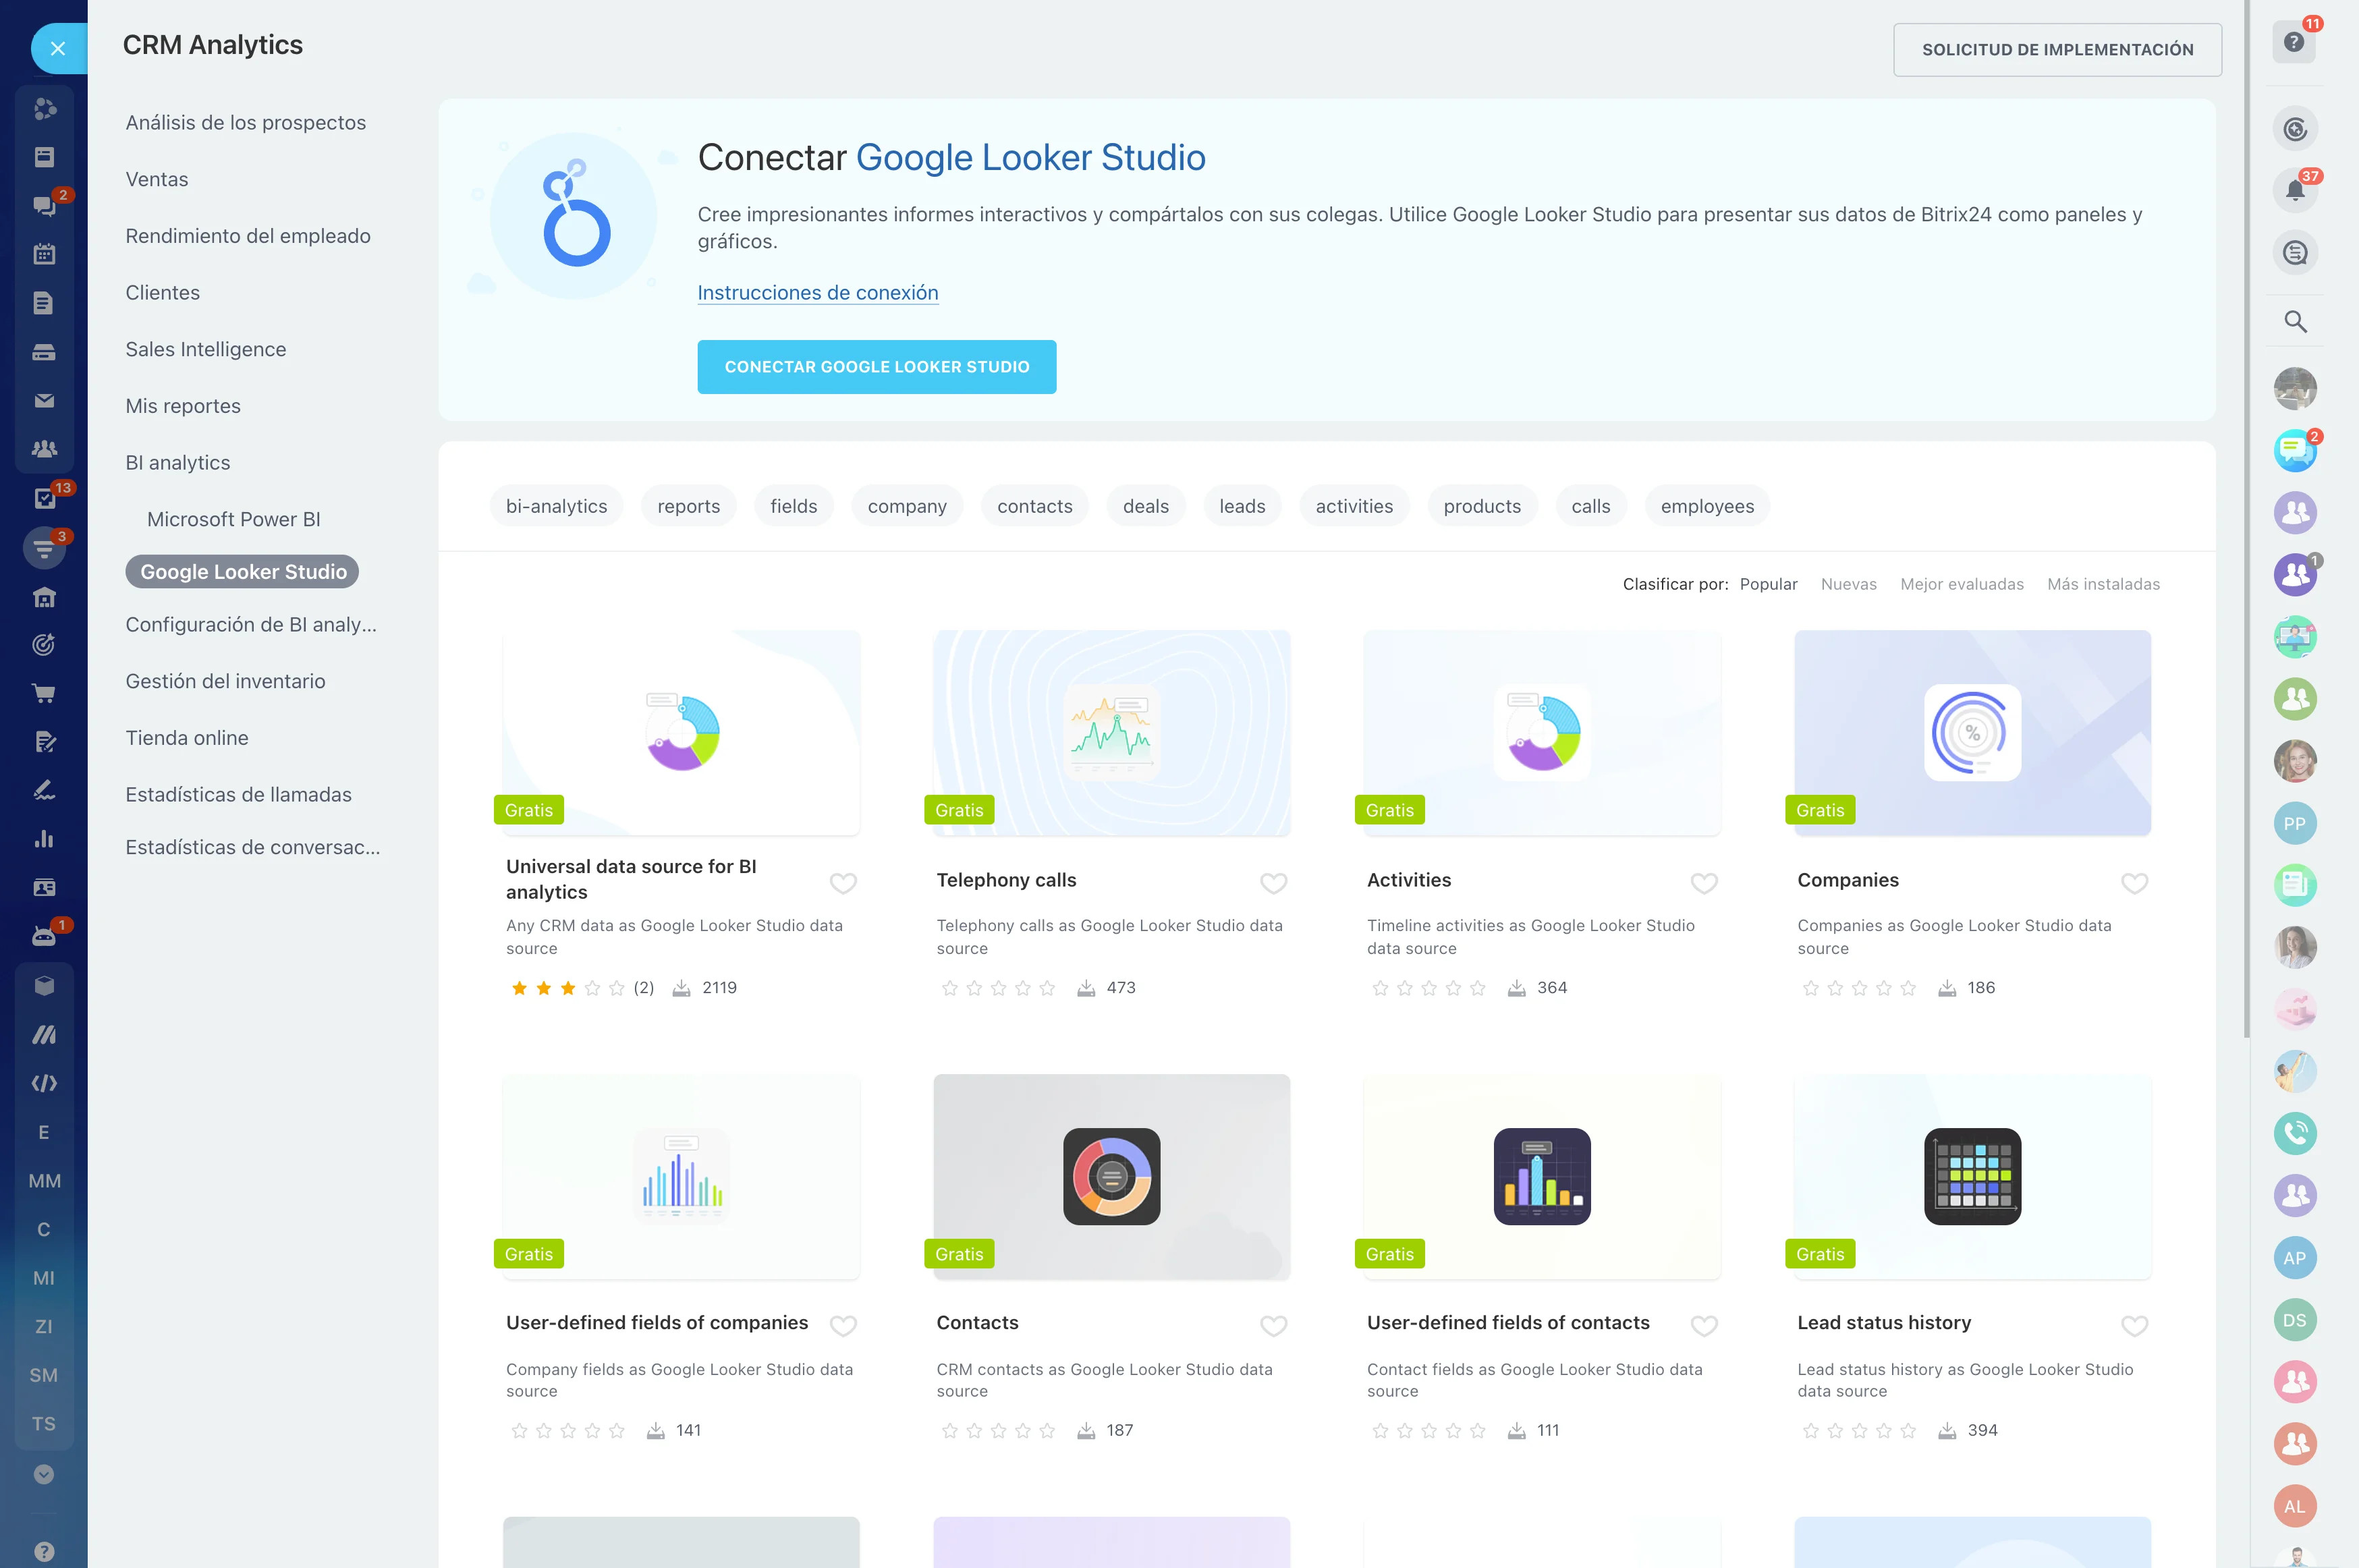The height and width of the screenshot is (1568, 2359).
Task: Click the search magnifier in right sidebar
Action: click(x=2295, y=321)
